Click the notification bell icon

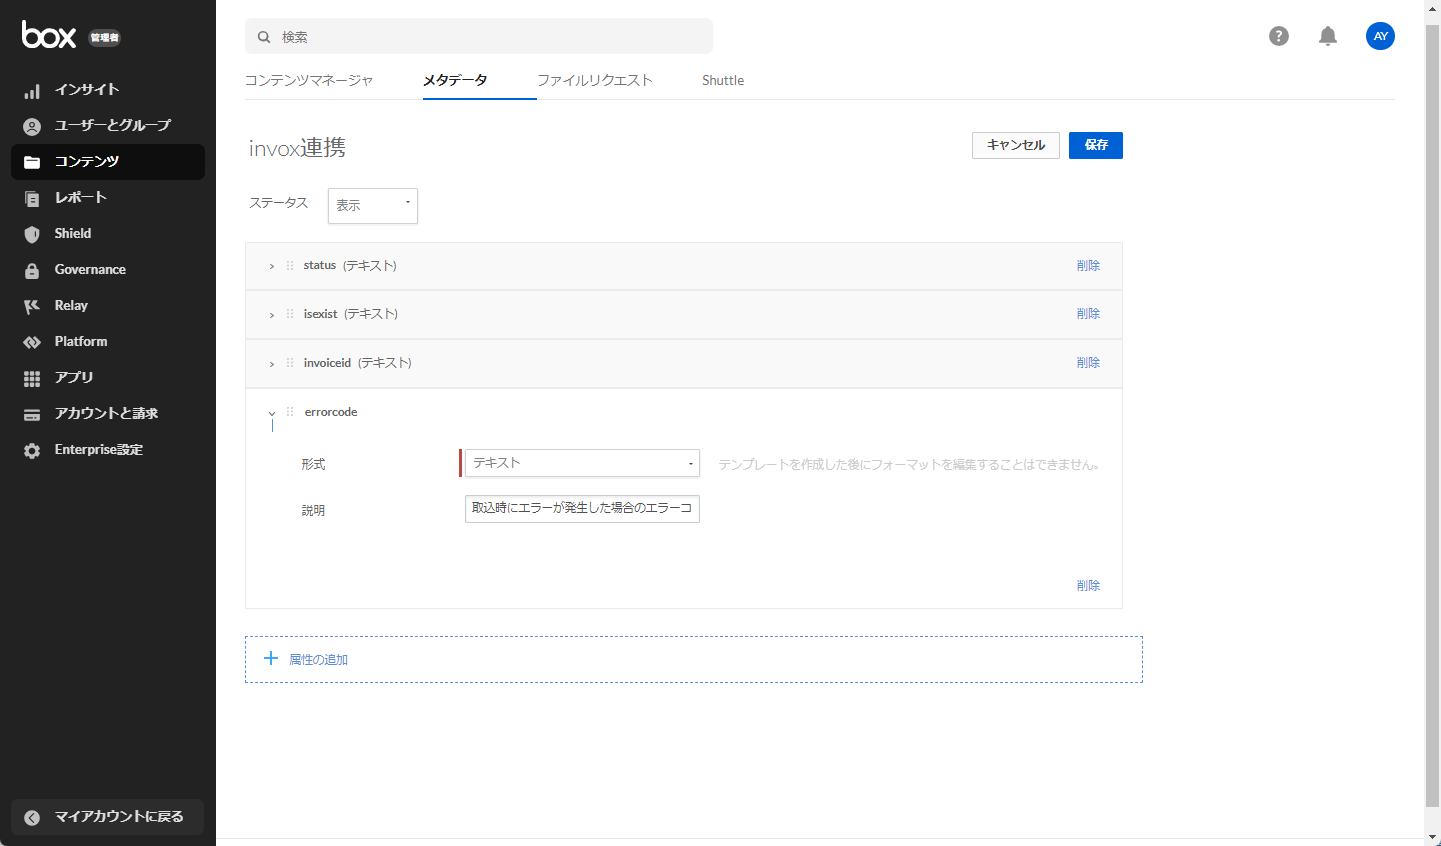[x=1328, y=36]
